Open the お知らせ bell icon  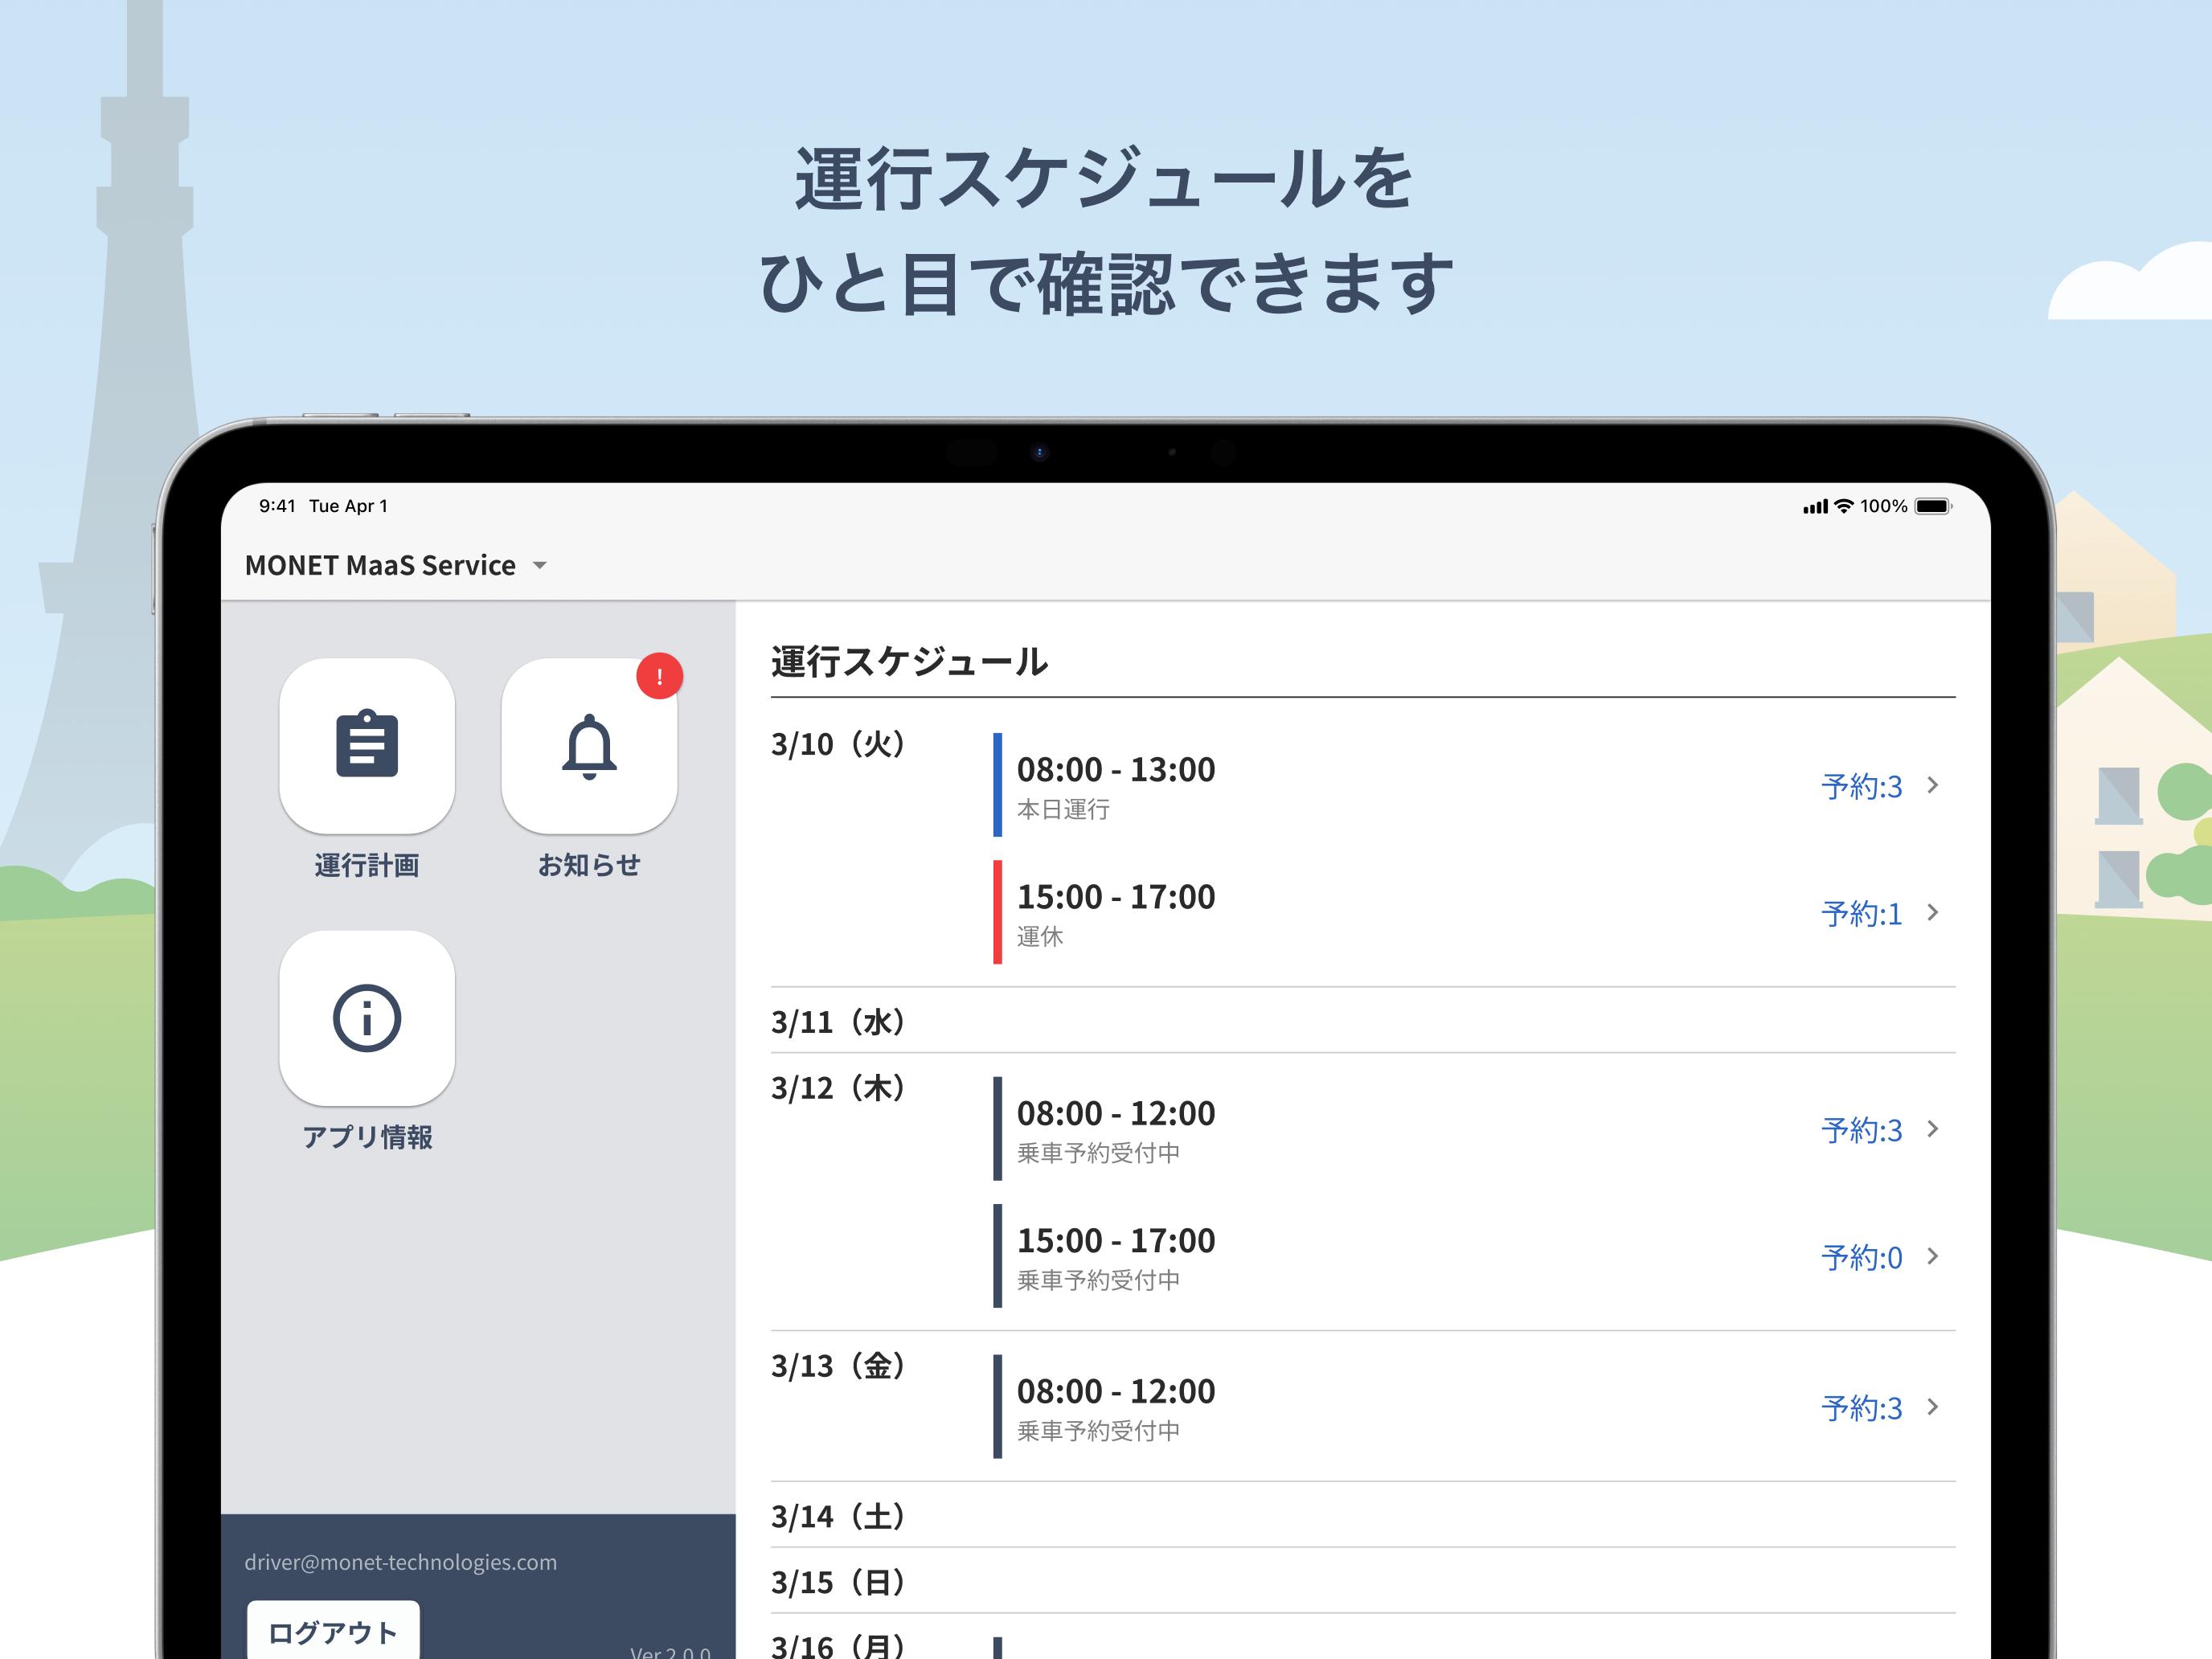coord(589,745)
